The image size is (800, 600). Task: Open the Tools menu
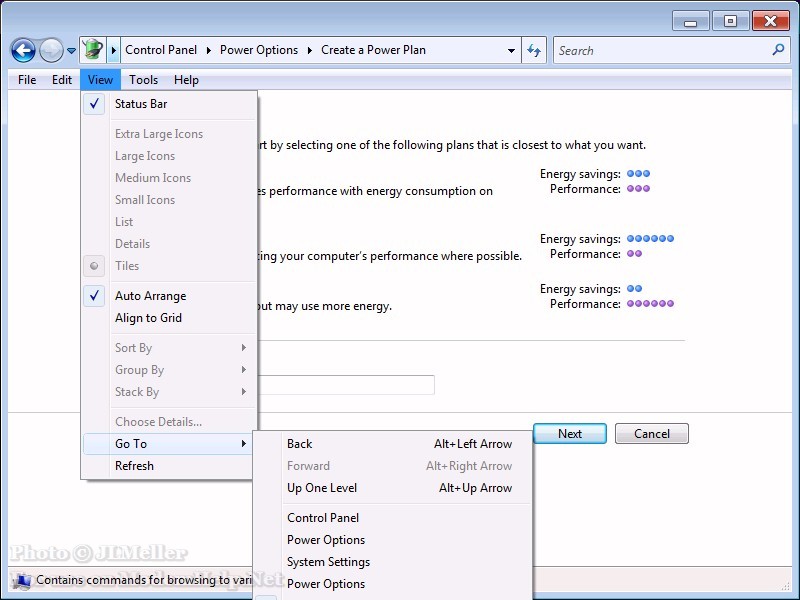click(143, 80)
